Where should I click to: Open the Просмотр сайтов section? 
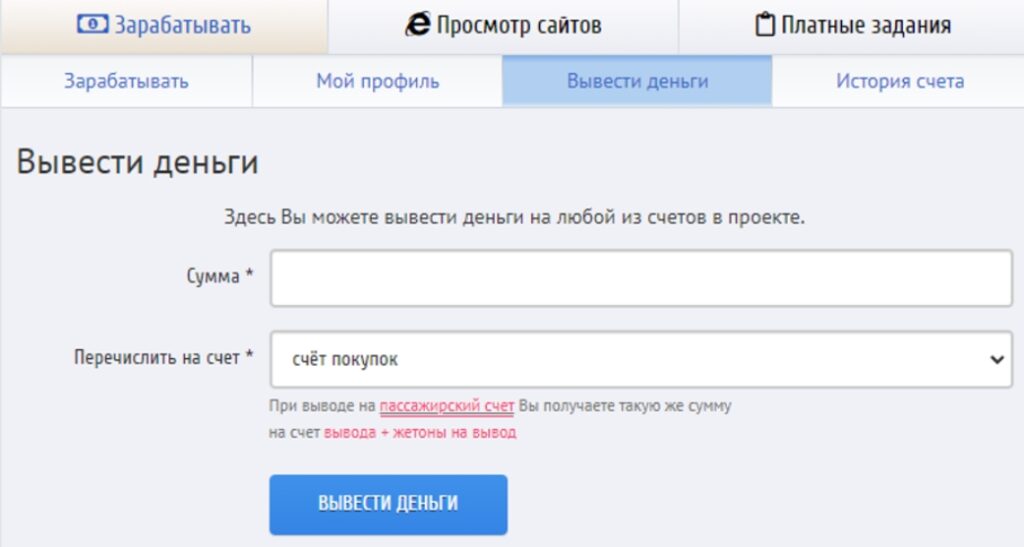click(503, 26)
